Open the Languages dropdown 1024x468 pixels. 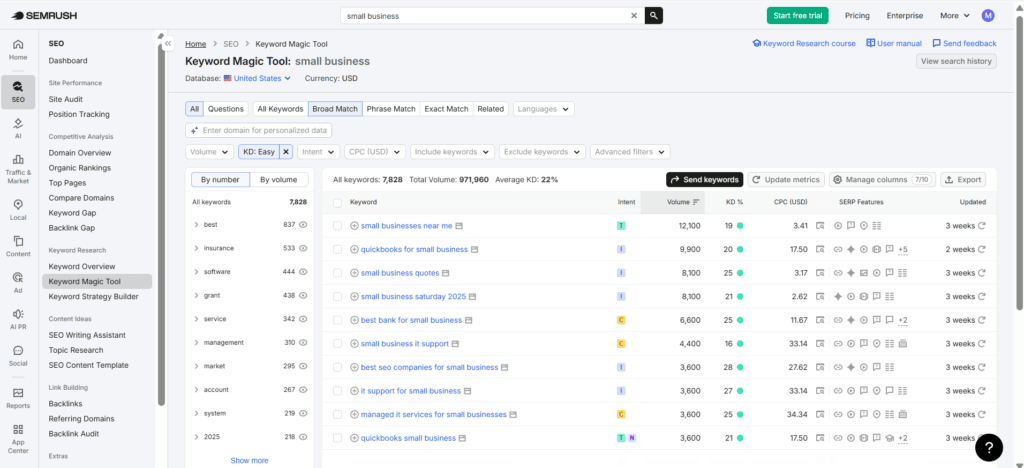point(543,109)
